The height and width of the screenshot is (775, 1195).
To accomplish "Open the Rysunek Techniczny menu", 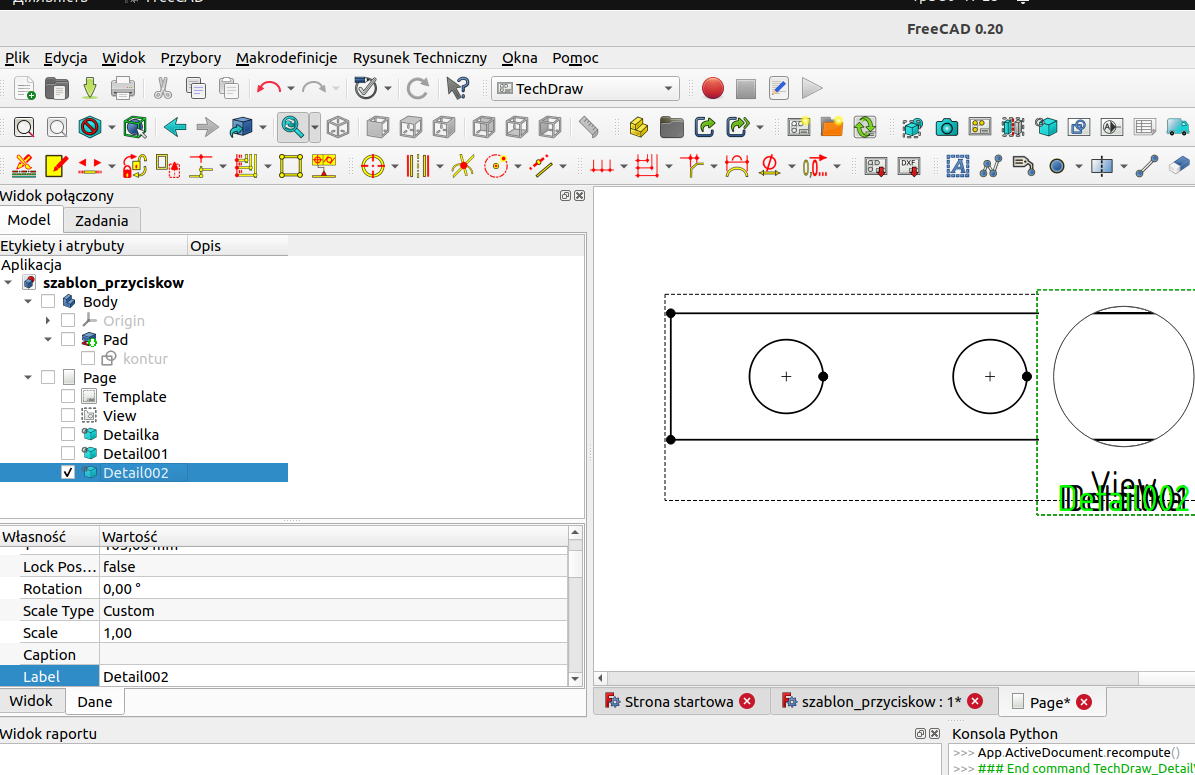I will tap(419, 58).
